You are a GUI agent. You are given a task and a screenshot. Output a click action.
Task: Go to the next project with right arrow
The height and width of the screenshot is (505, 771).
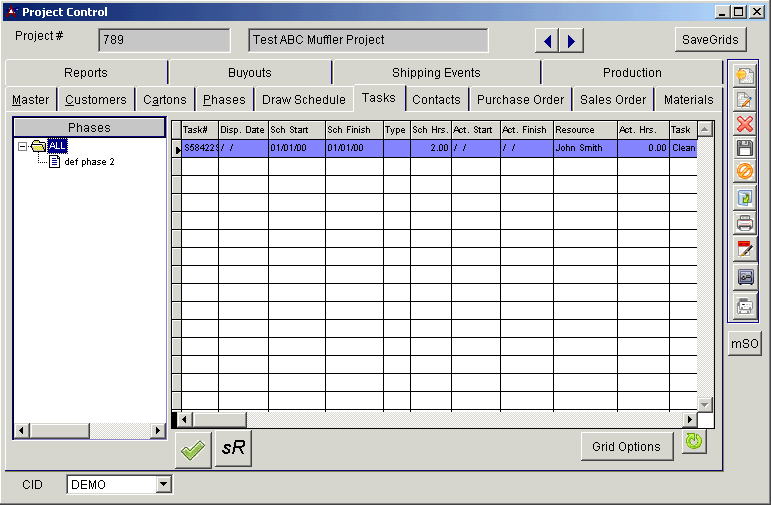571,41
